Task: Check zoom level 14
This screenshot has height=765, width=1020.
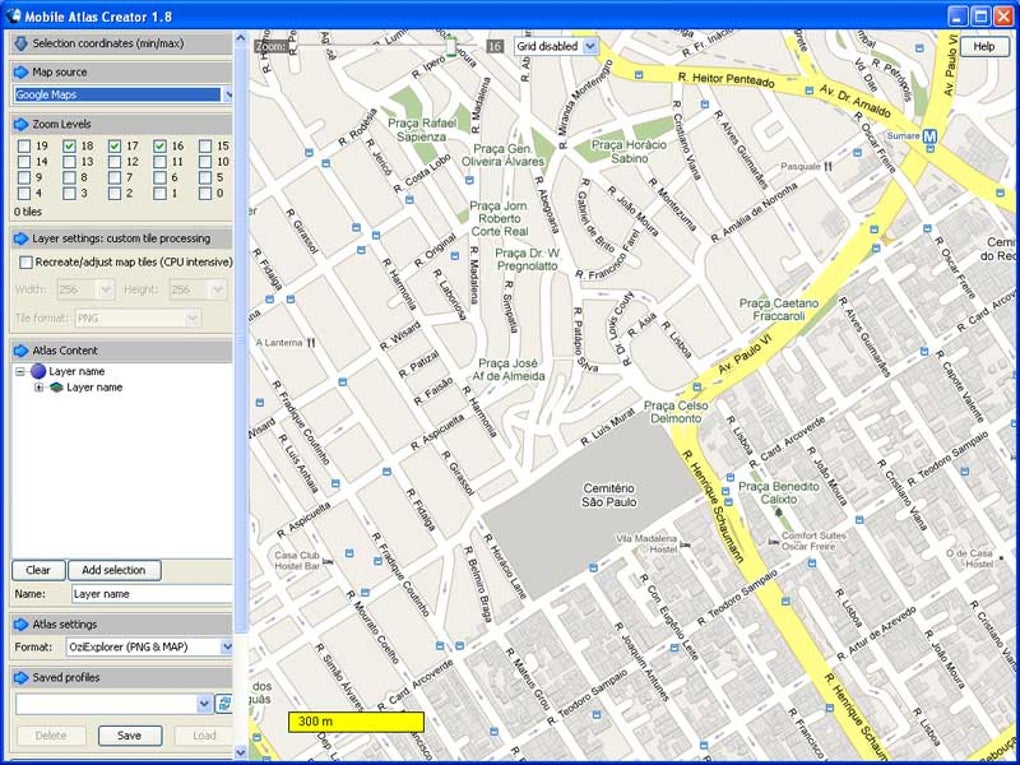Action: [24, 162]
